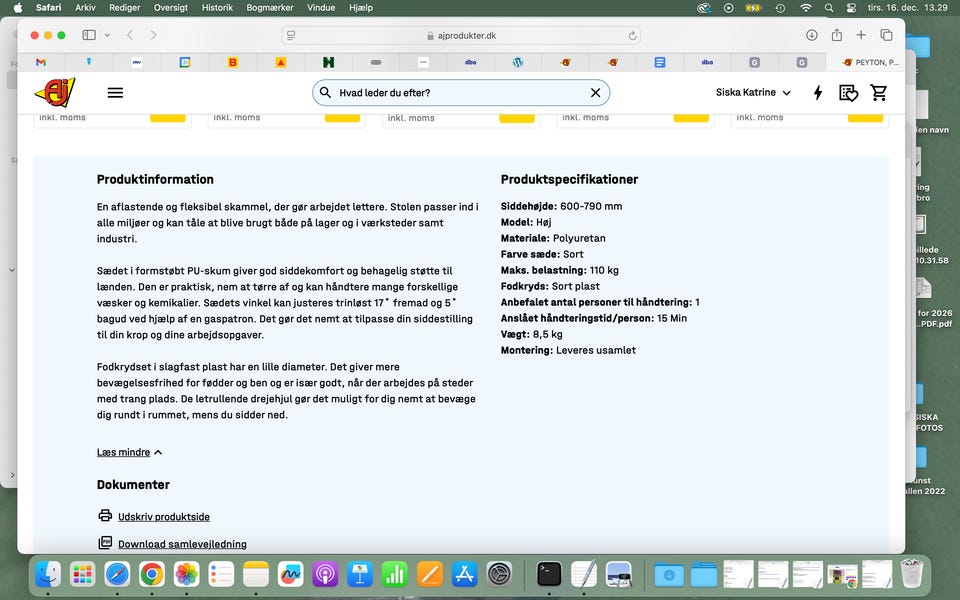Open Finder from the Dock
Screen dimensions: 960x600
(x=48, y=574)
